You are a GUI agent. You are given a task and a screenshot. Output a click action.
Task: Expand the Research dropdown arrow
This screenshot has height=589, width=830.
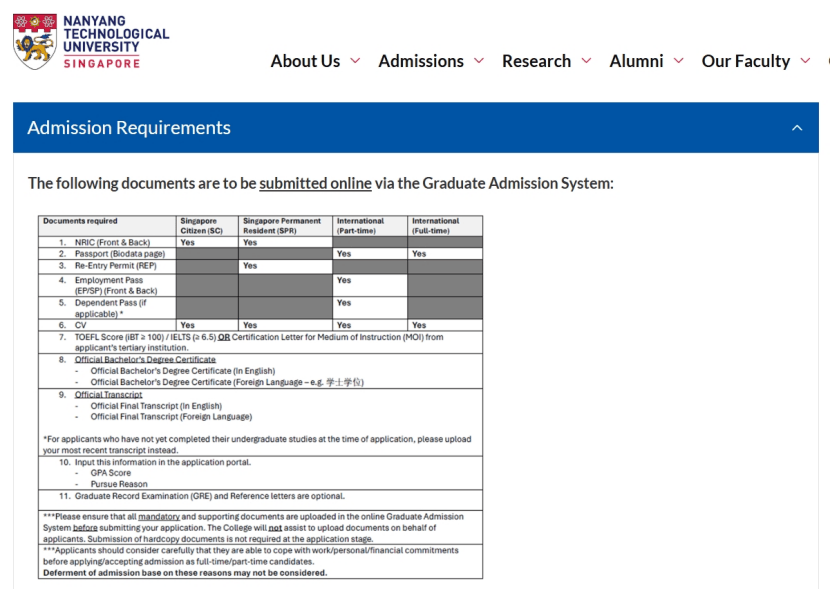pyautogui.click(x=586, y=61)
